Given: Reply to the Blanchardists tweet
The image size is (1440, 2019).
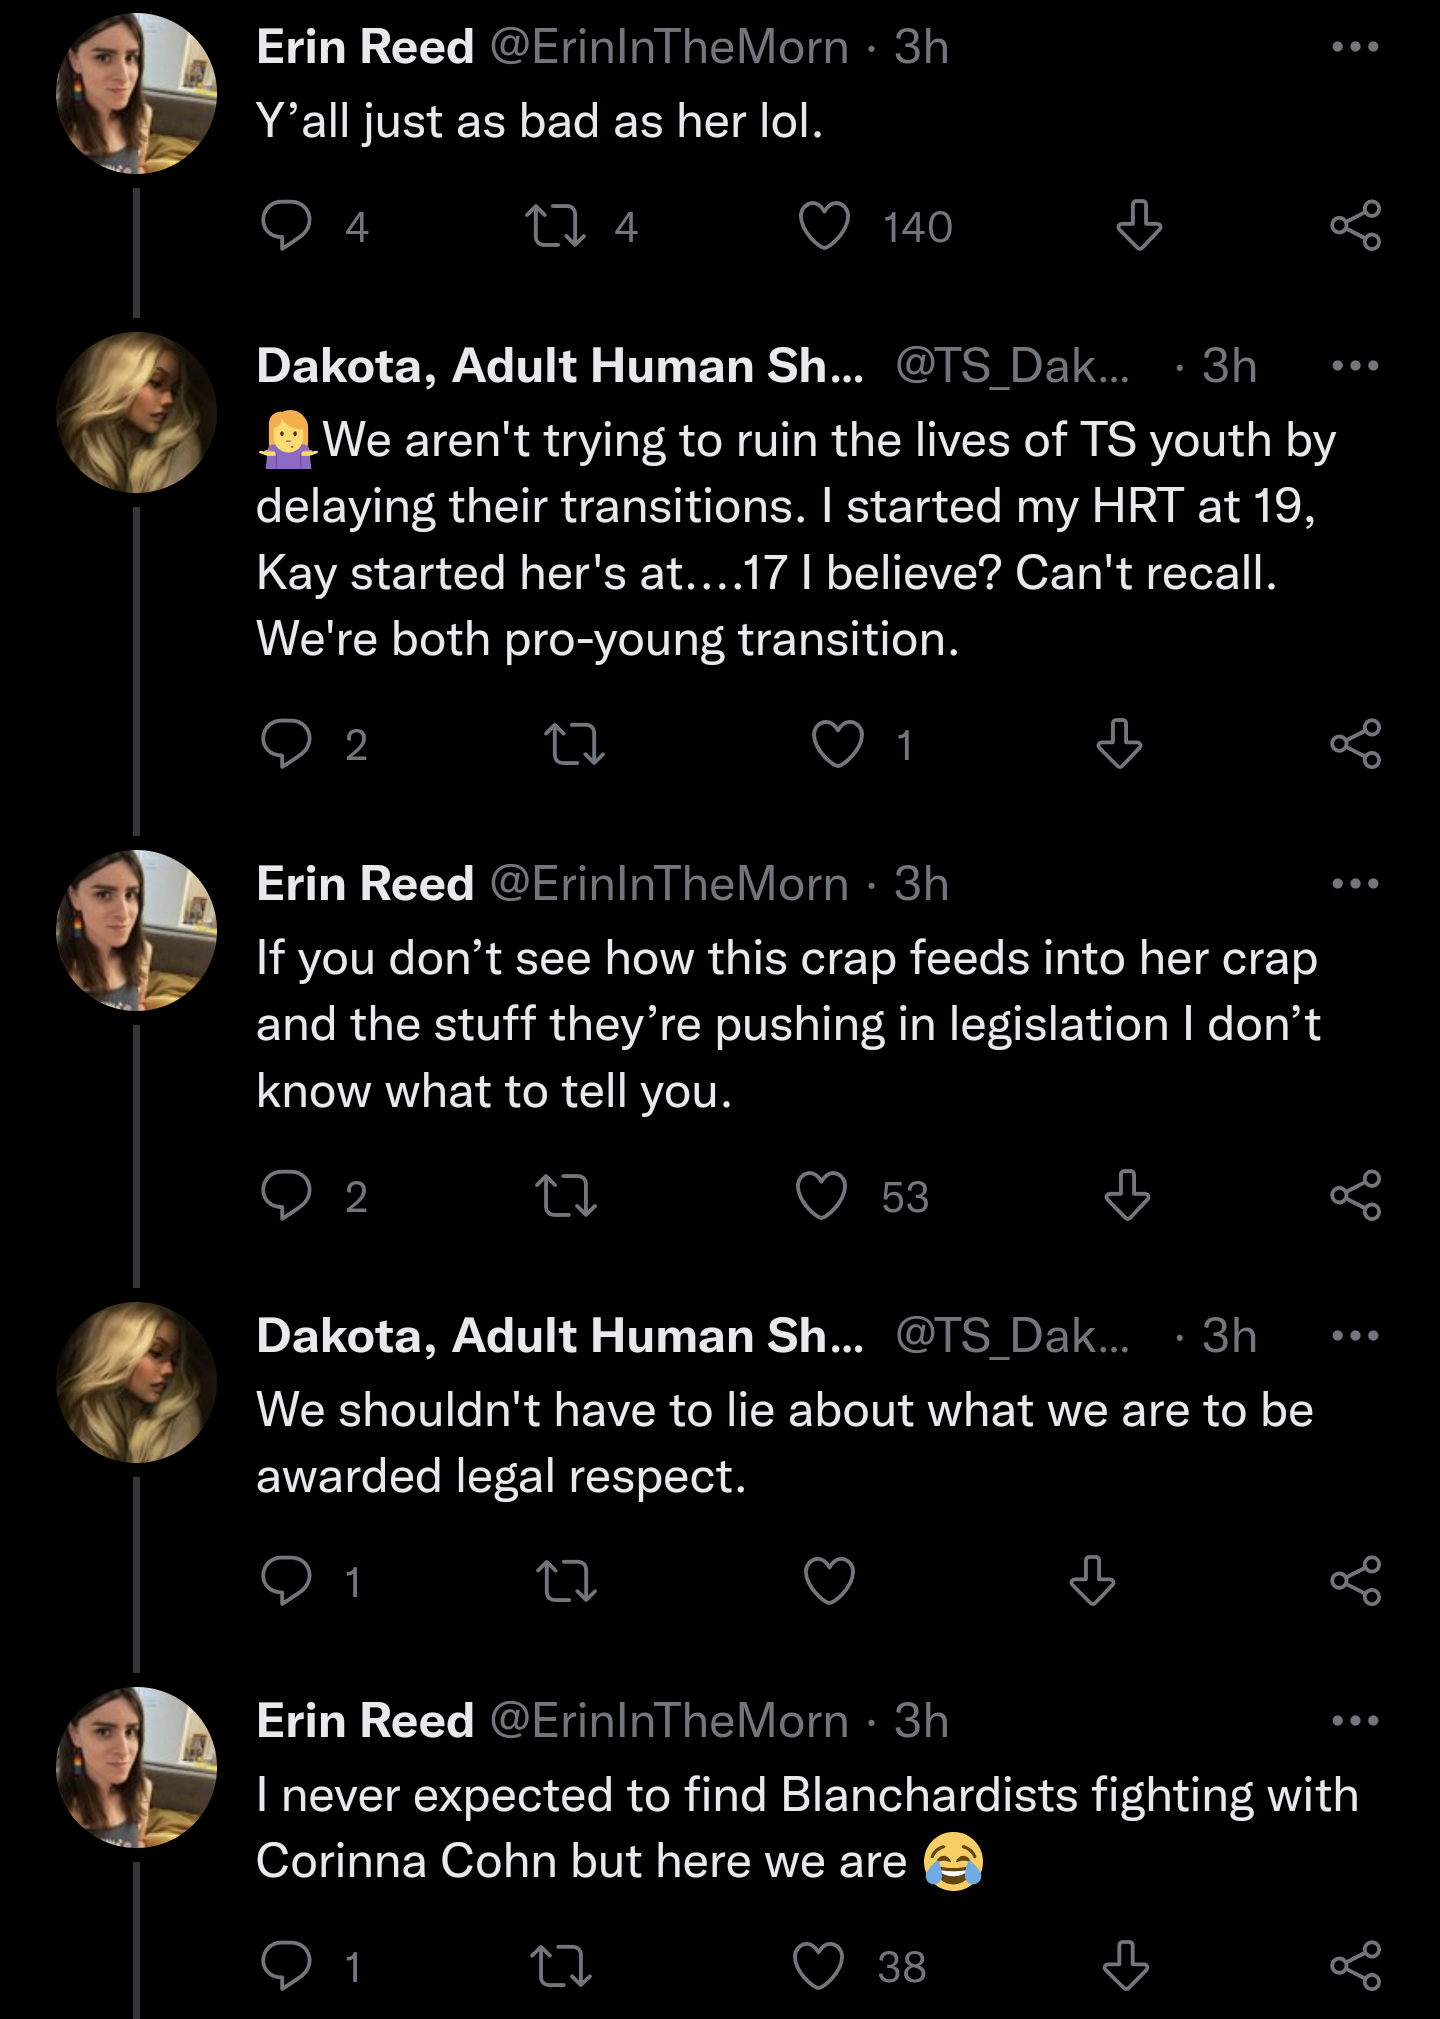Looking at the screenshot, I should 287,1966.
